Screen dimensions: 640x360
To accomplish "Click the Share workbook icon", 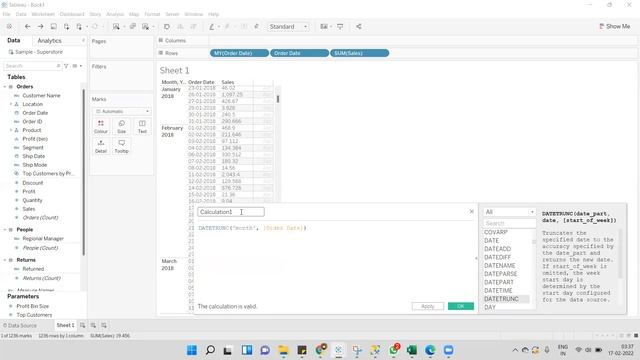I will [x=358, y=27].
